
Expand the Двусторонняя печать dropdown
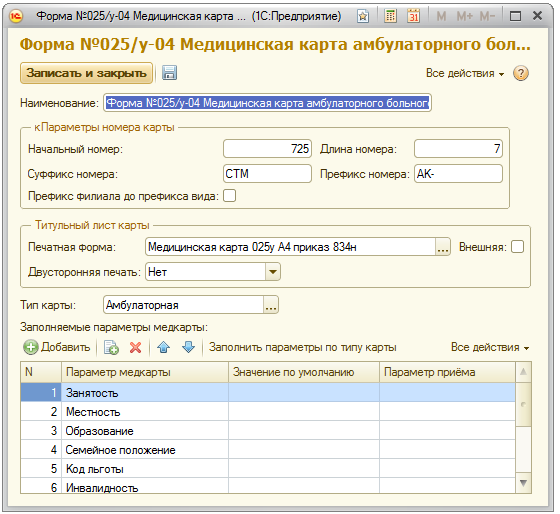pyautogui.click(x=273, y=272)
